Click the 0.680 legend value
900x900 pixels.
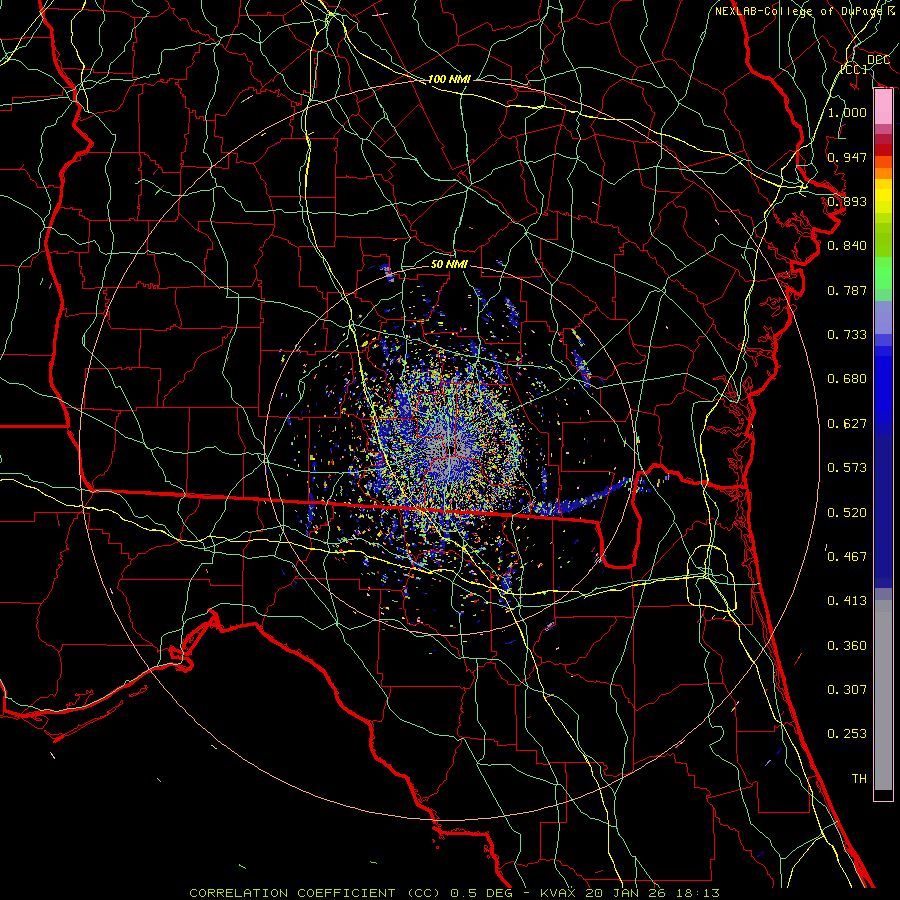click(x=847, y=379)
